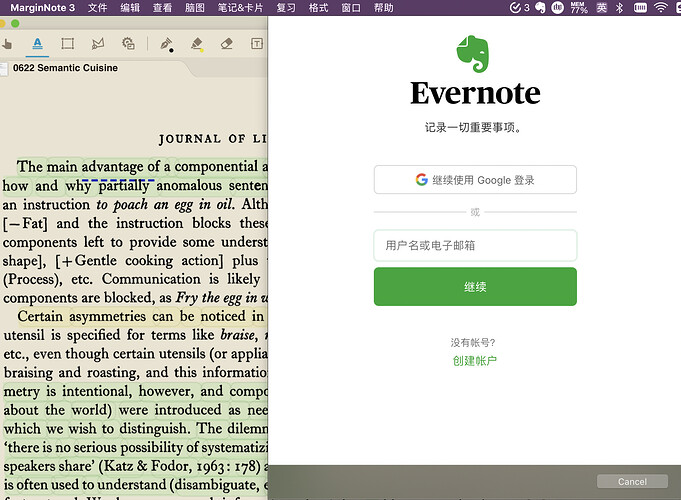Image resolution: width=681 pixels, height=500 pixels.
Task: Continue with Google login button
Action: (x=475, y=179)
